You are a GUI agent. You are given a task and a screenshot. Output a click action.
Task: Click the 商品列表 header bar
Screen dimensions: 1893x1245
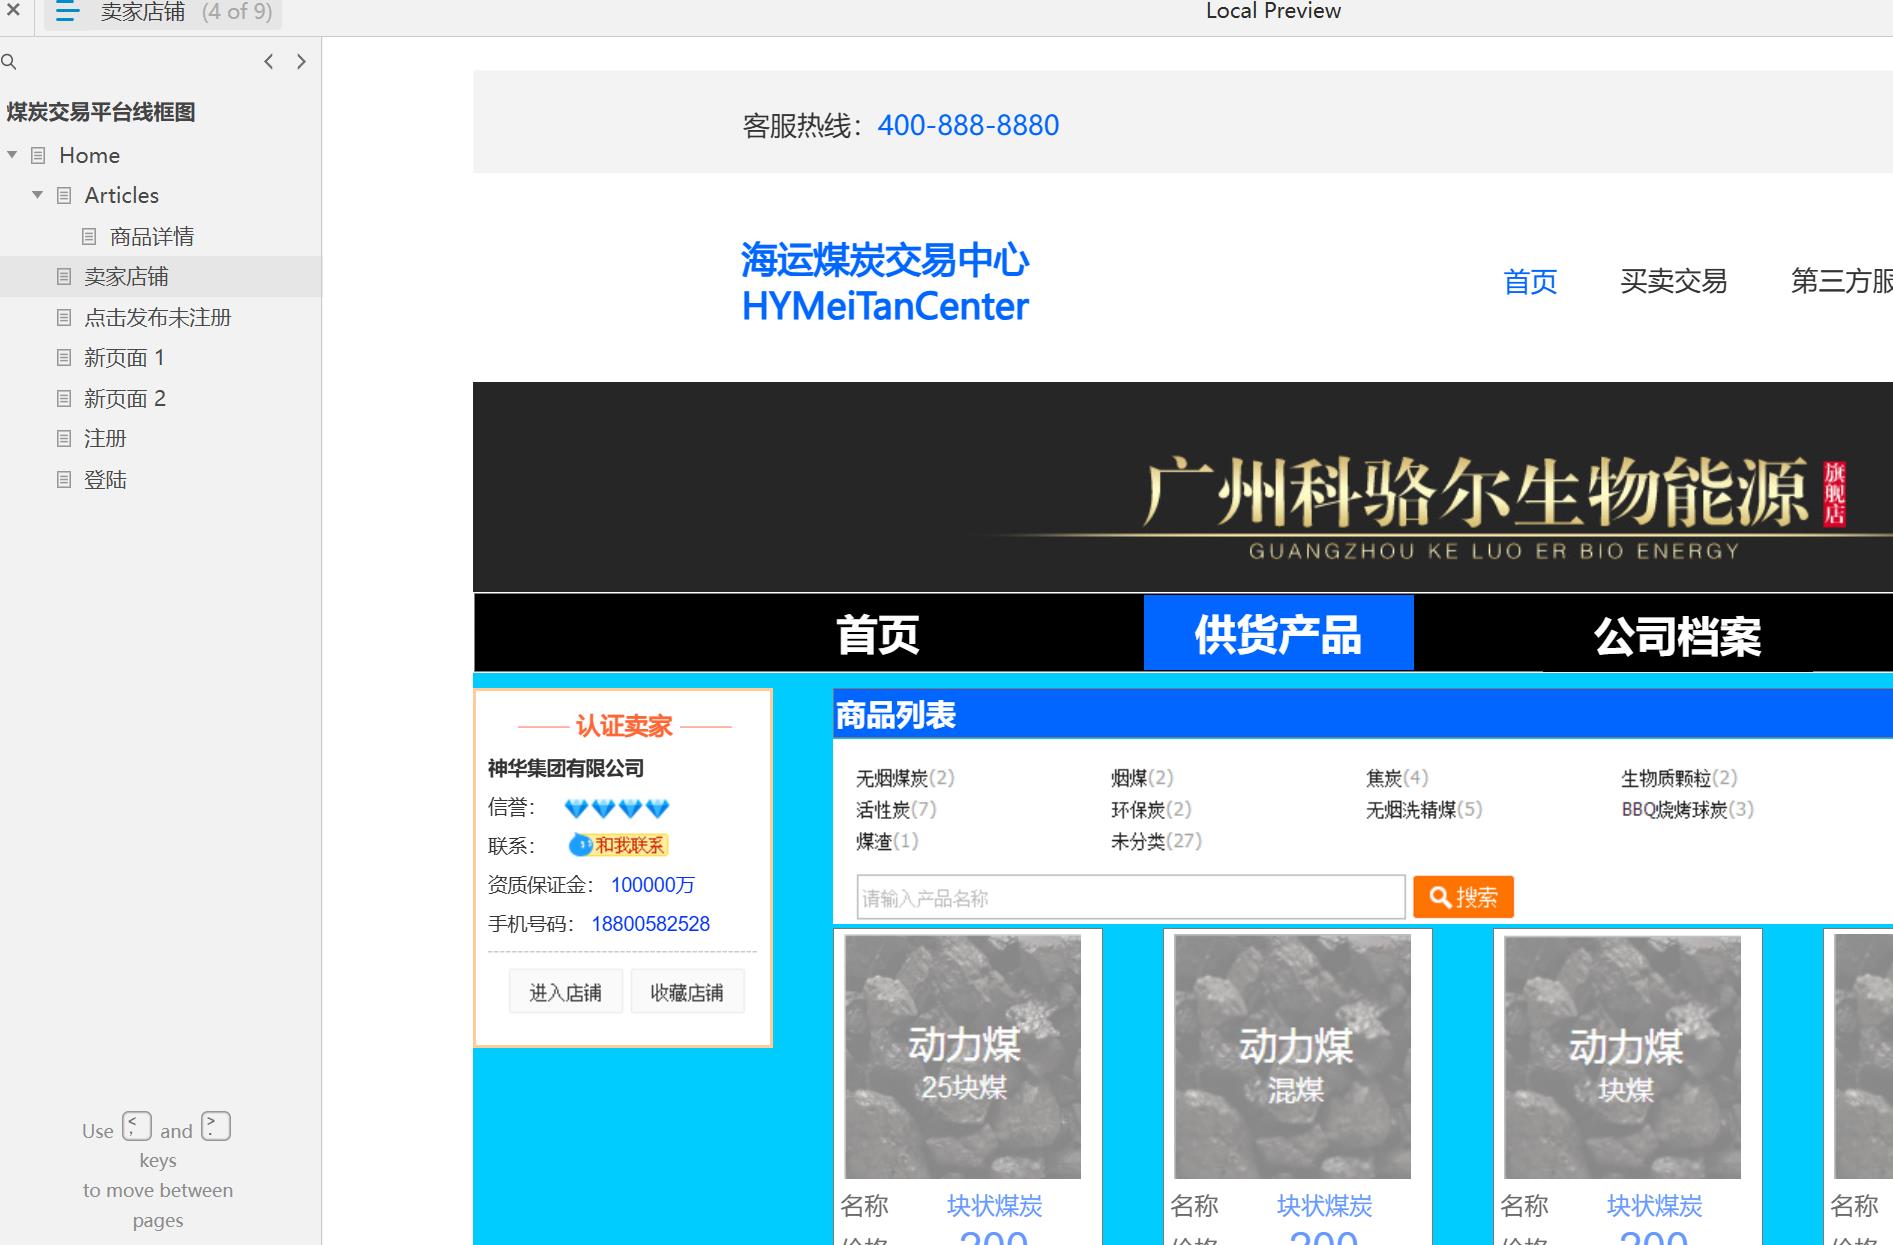(1363, 715)
